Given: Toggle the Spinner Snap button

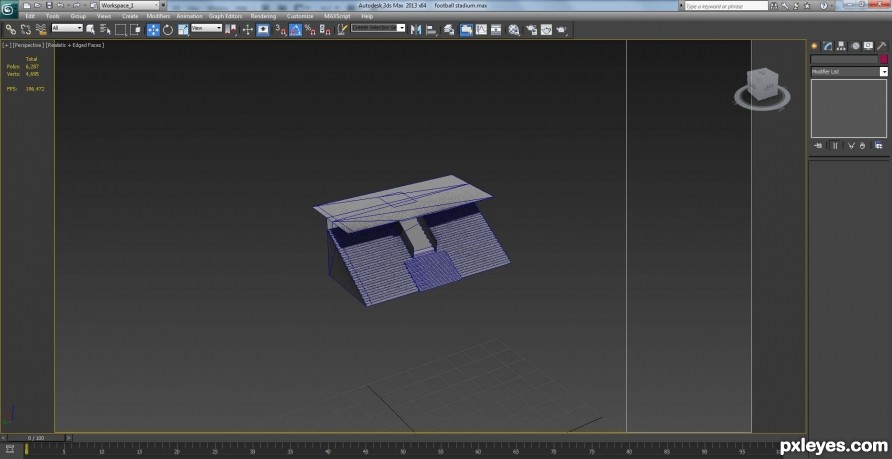Looking at the screenshot, I should (x=325, y=30).
